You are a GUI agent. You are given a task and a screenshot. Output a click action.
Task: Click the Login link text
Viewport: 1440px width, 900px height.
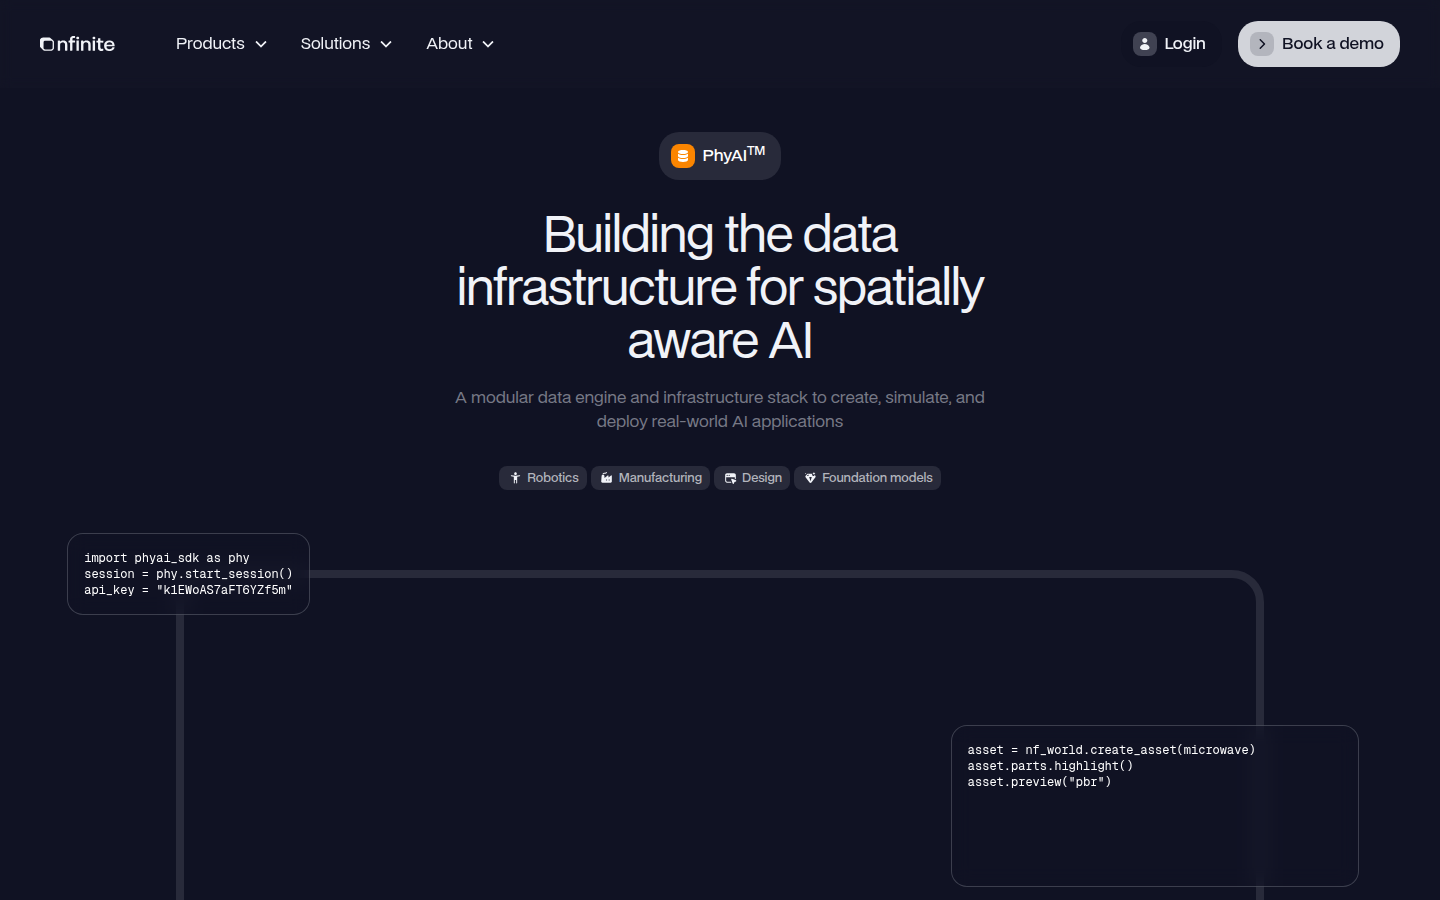click(x=1184, y=44)
